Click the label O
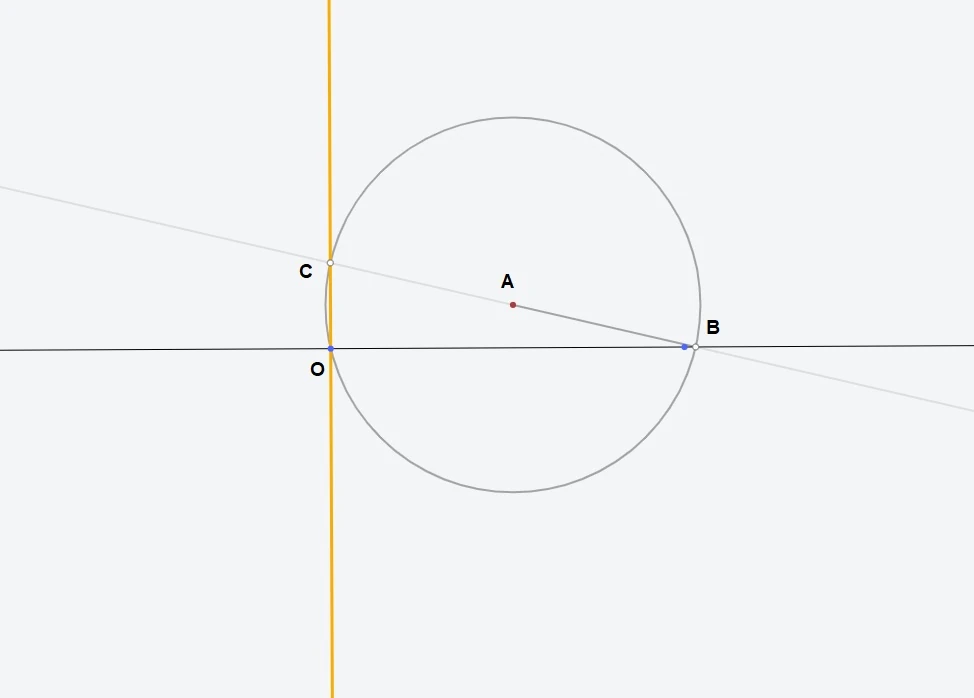974x698 pixels. click(317, 369)
